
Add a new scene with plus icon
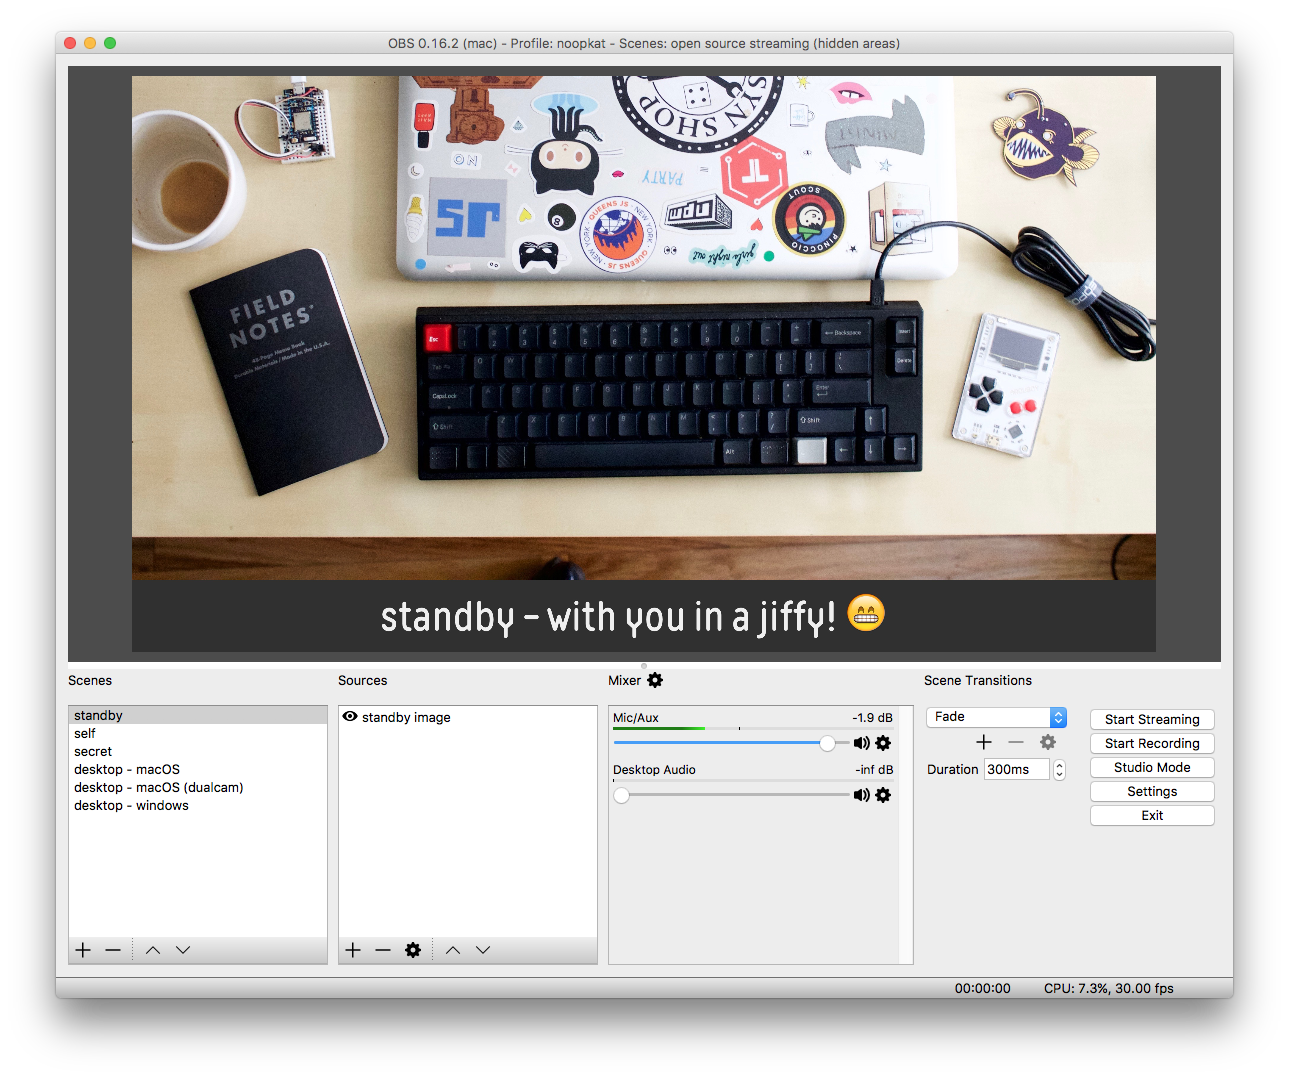pyautogui.click(x=83, y=950)
